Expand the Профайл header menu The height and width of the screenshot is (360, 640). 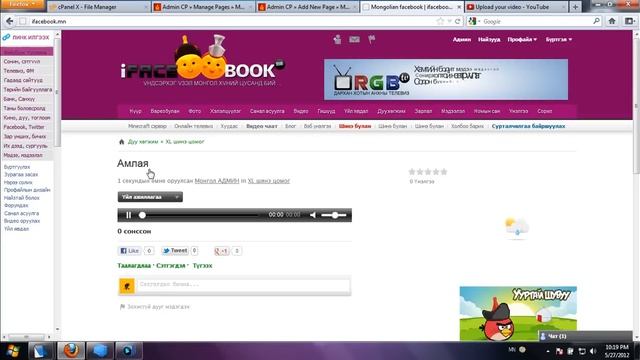[x=522, y=40]
